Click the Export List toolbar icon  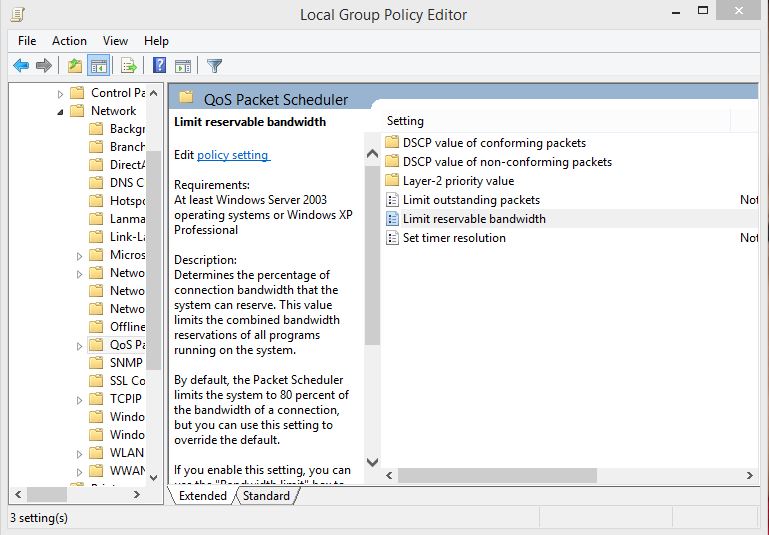tap(128, 65)
